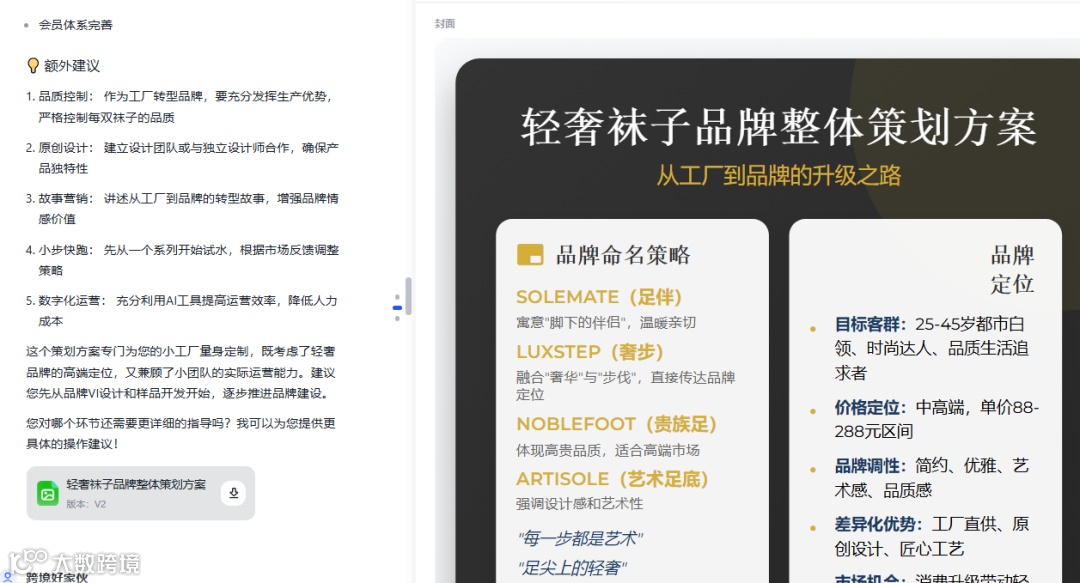The width and height of the screenshot is (1080, 583).
Task: Click the title 轻奢袜子品牌整体策划方案 on slide
Action: [779, 127]
